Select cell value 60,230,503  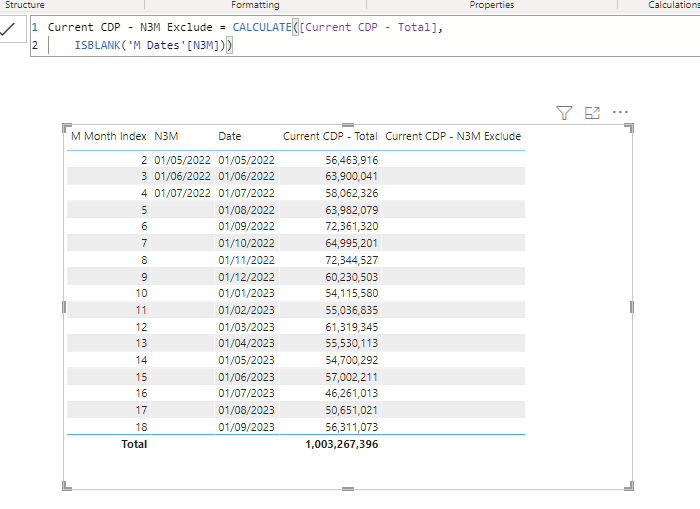pos(351,277)
